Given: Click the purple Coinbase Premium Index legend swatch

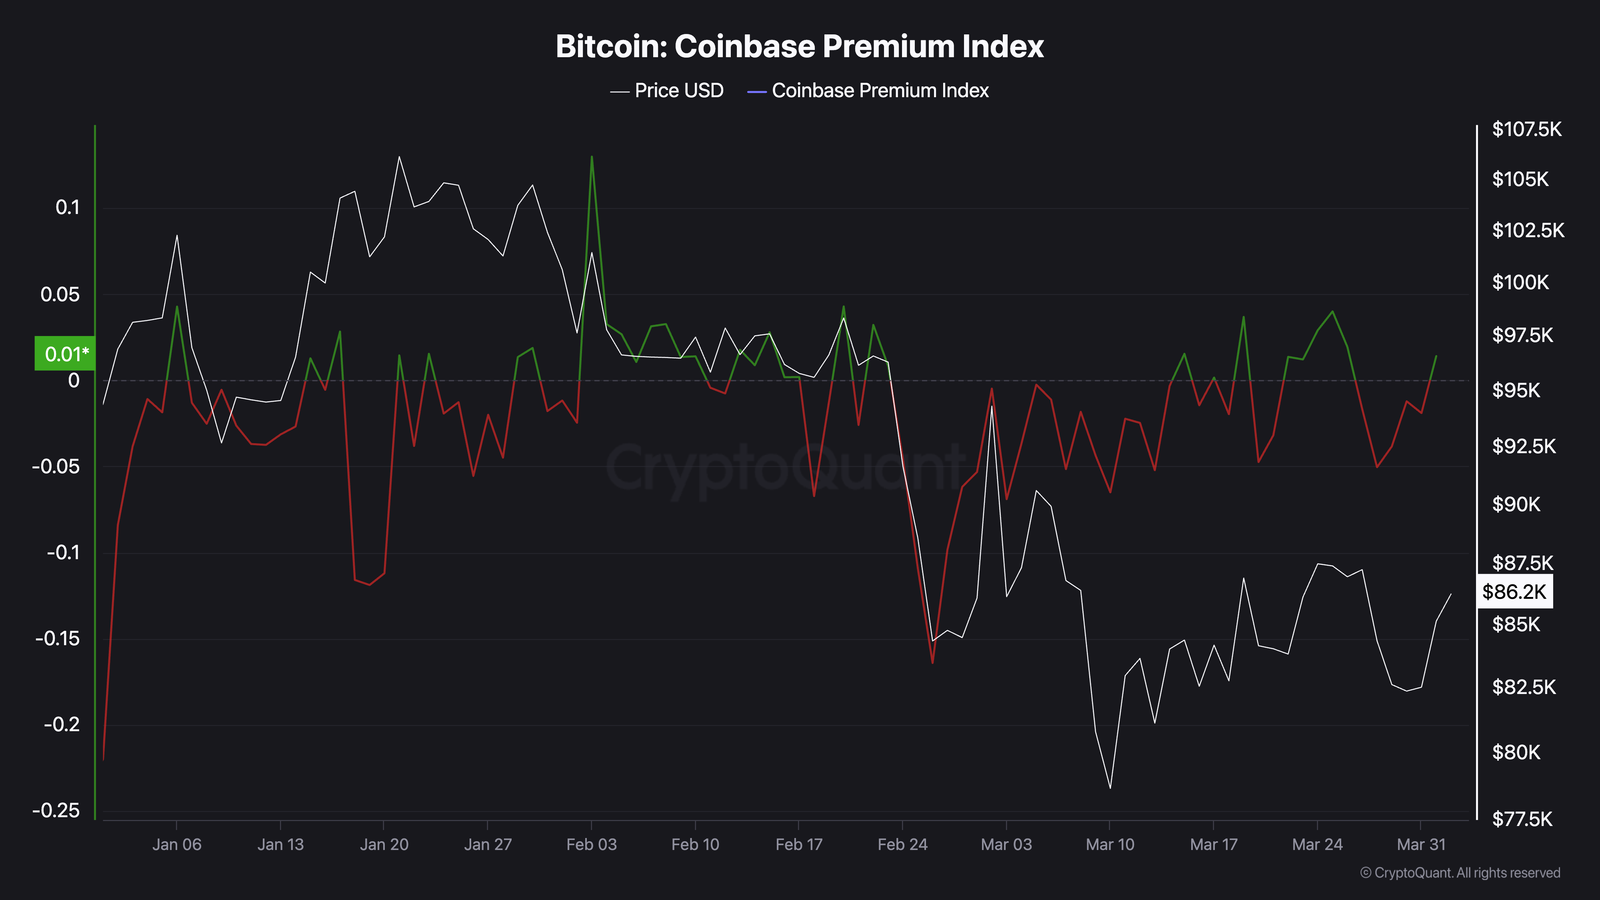Looking at the screenshot, I should click(757, 92).
